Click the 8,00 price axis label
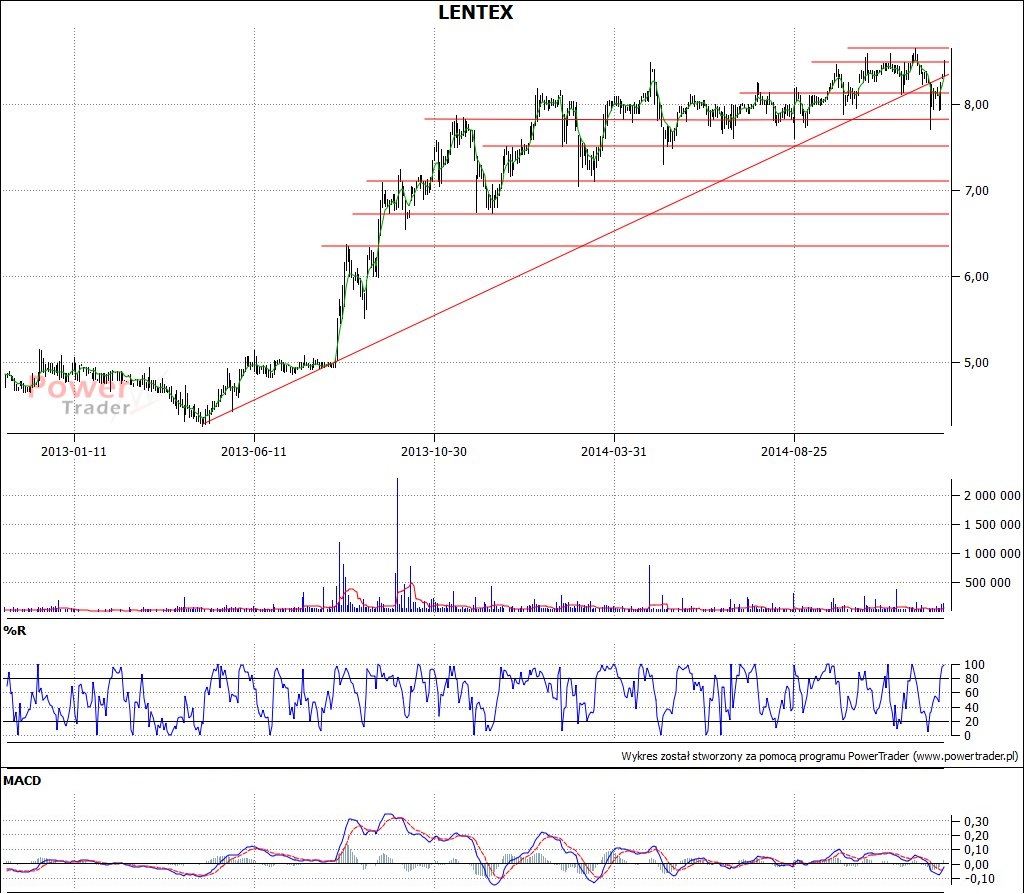The height and width of the screenshot is (894, 1024). pos(976,104)
